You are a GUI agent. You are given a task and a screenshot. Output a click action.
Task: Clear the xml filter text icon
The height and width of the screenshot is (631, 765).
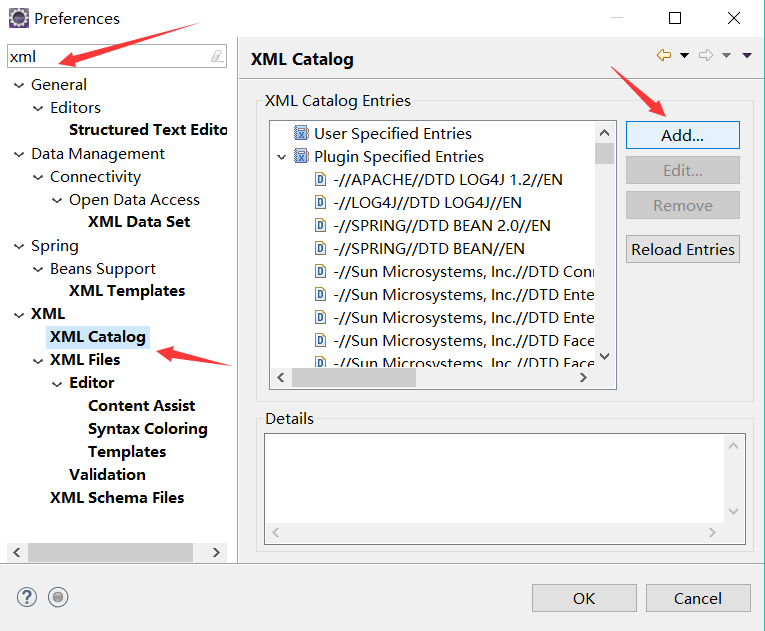point(217,57)
